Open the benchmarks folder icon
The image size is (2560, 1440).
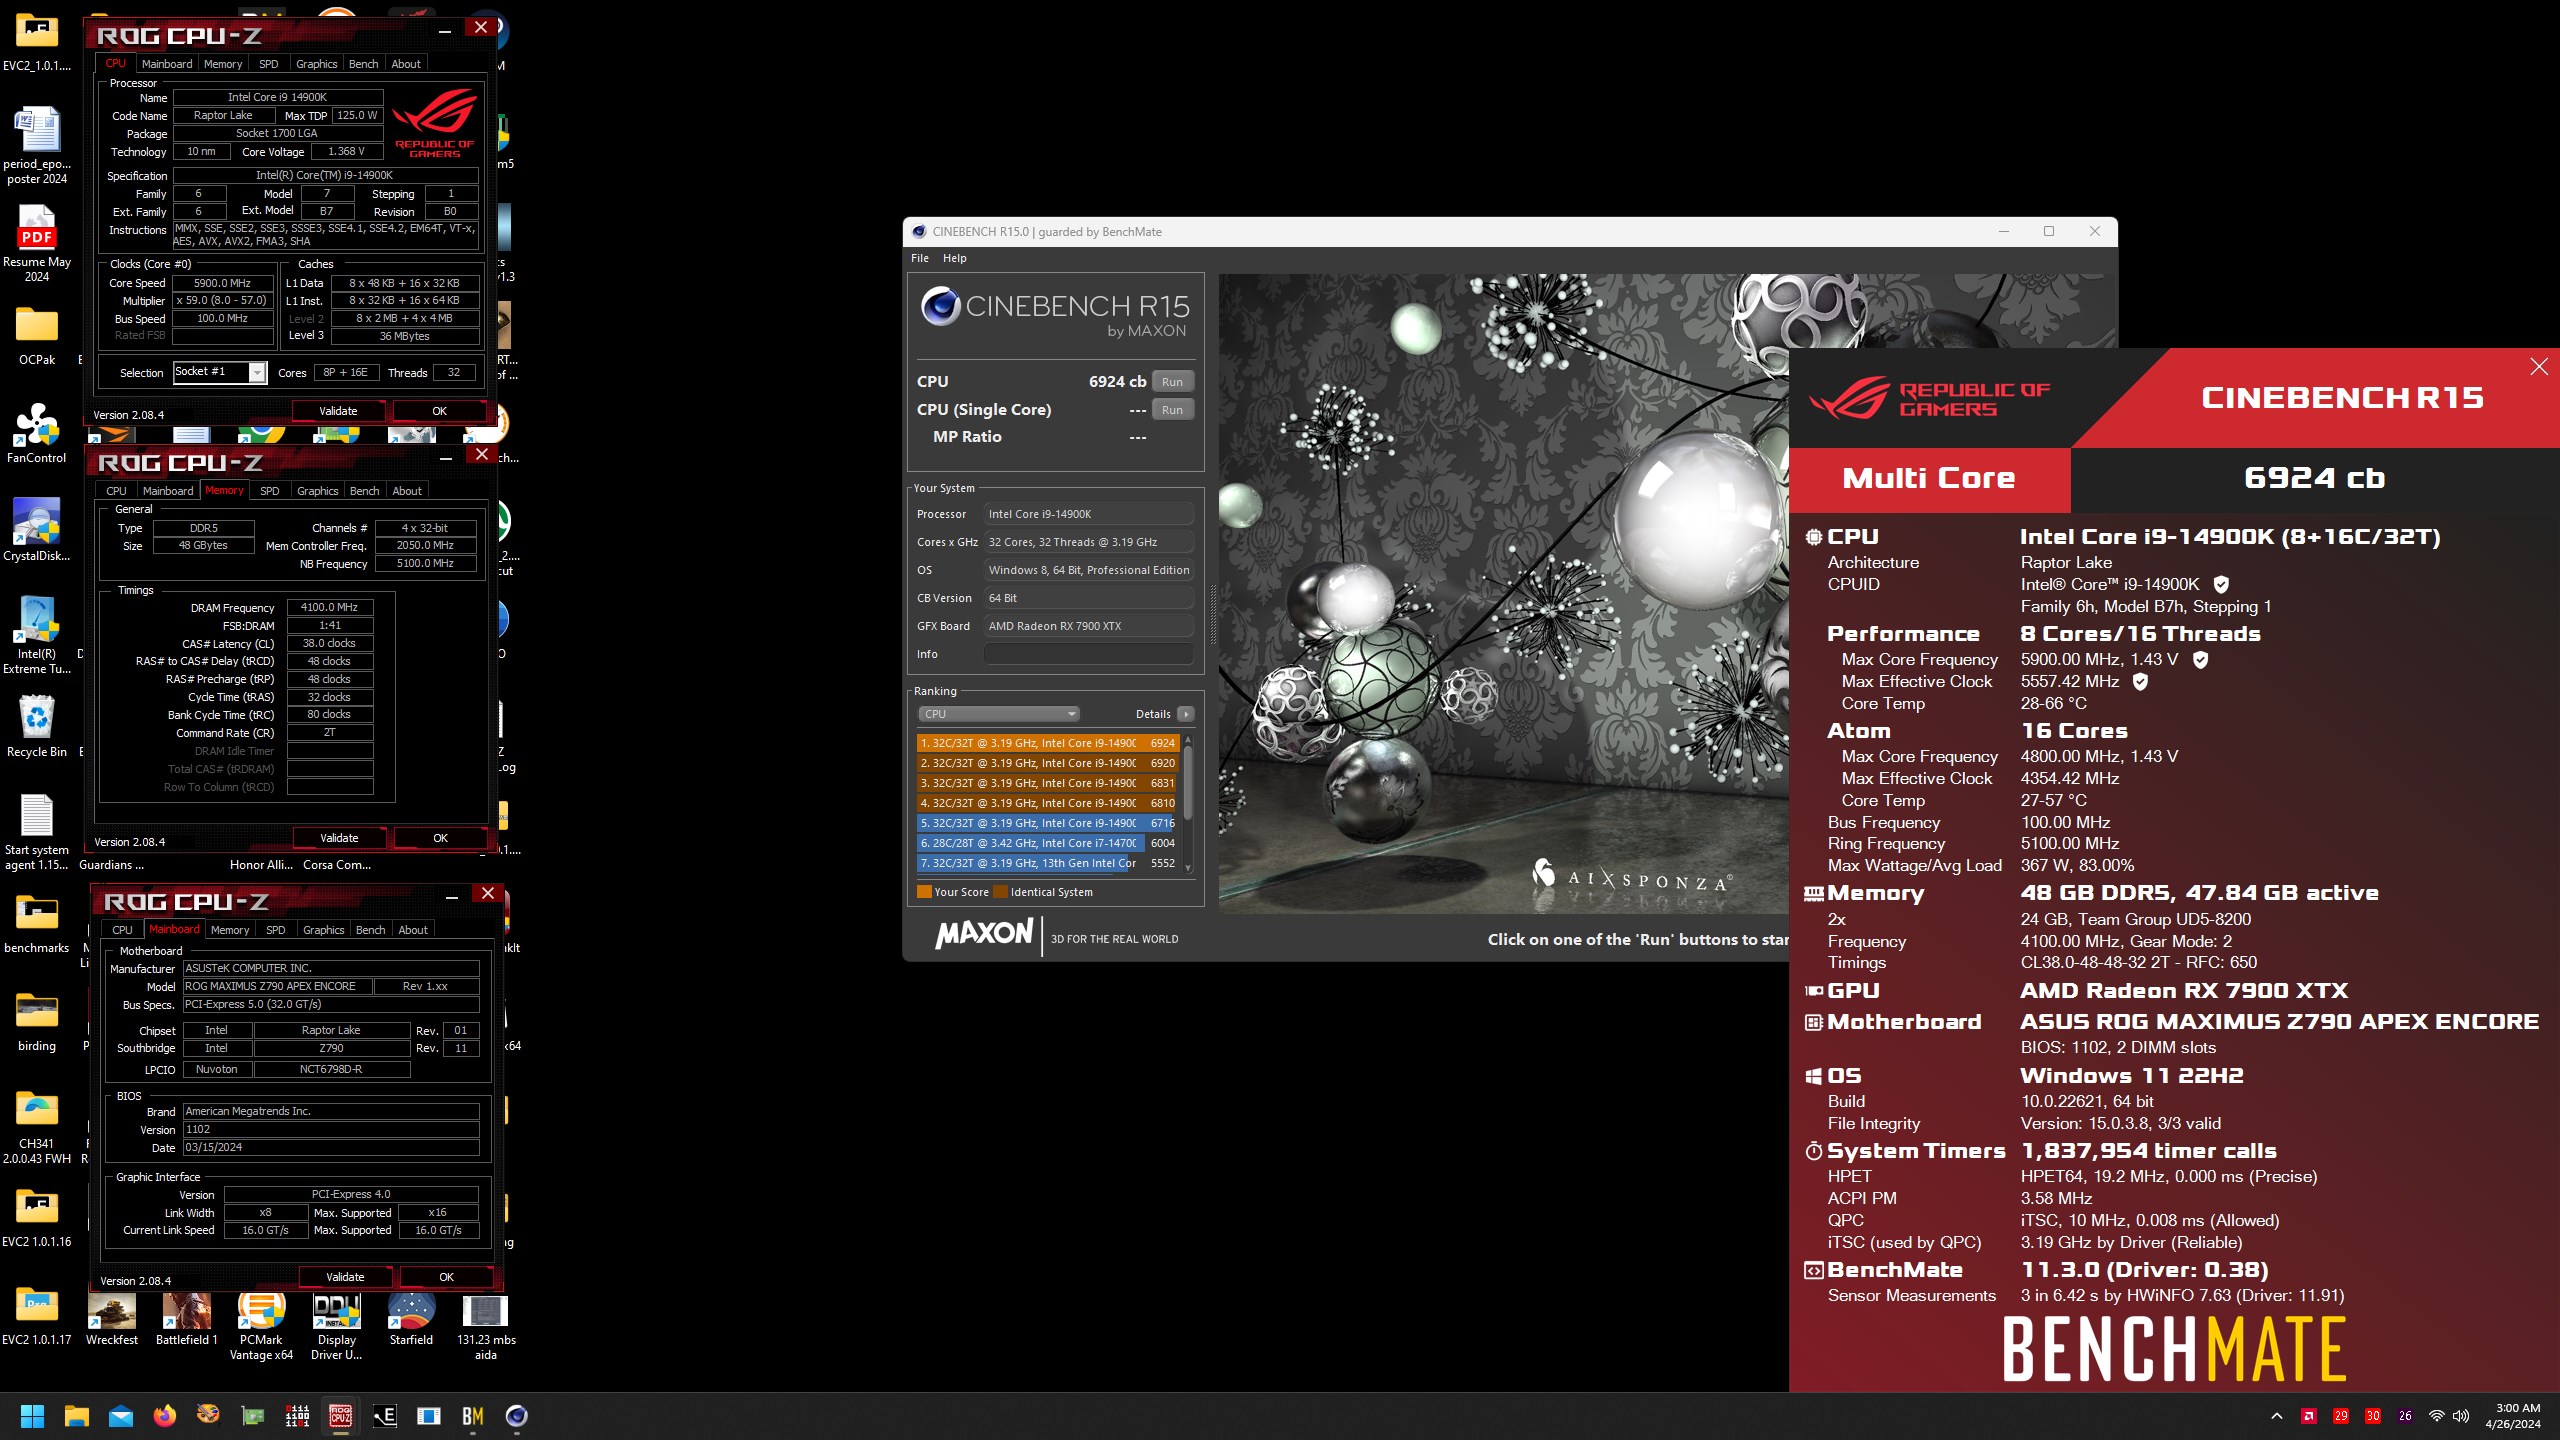[x=37, y=923]
